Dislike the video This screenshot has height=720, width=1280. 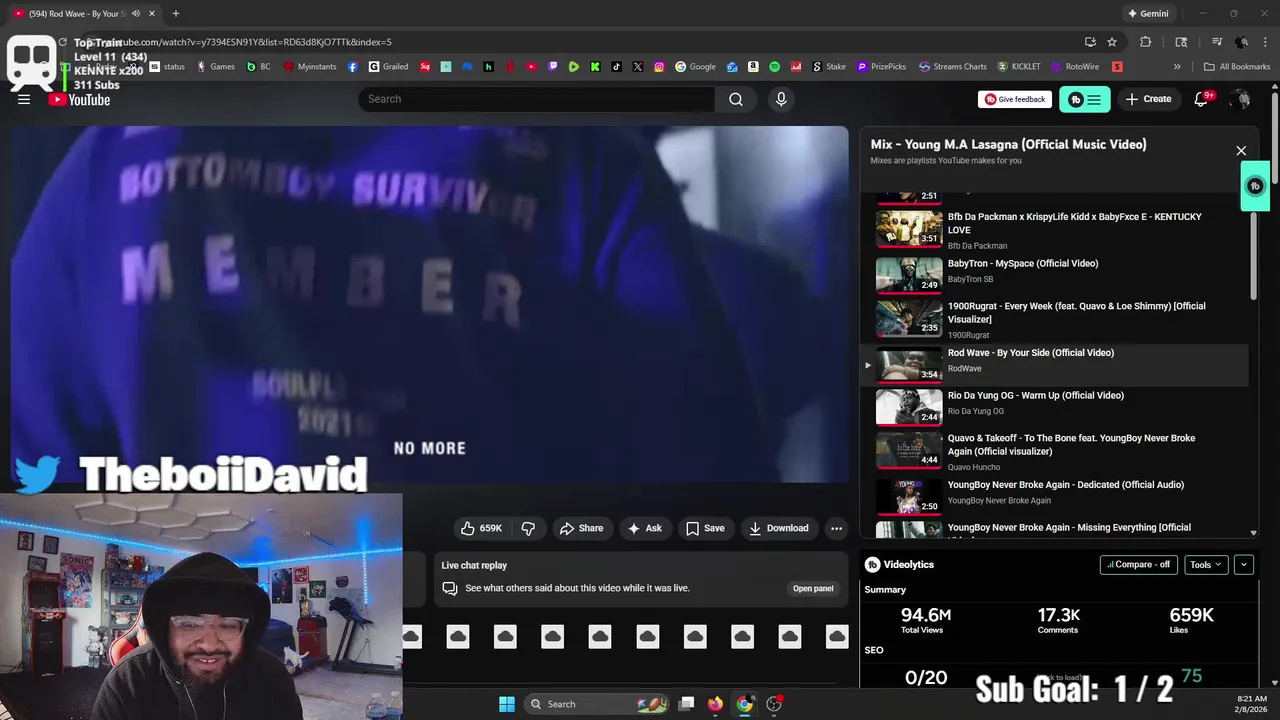coord(528,528)
